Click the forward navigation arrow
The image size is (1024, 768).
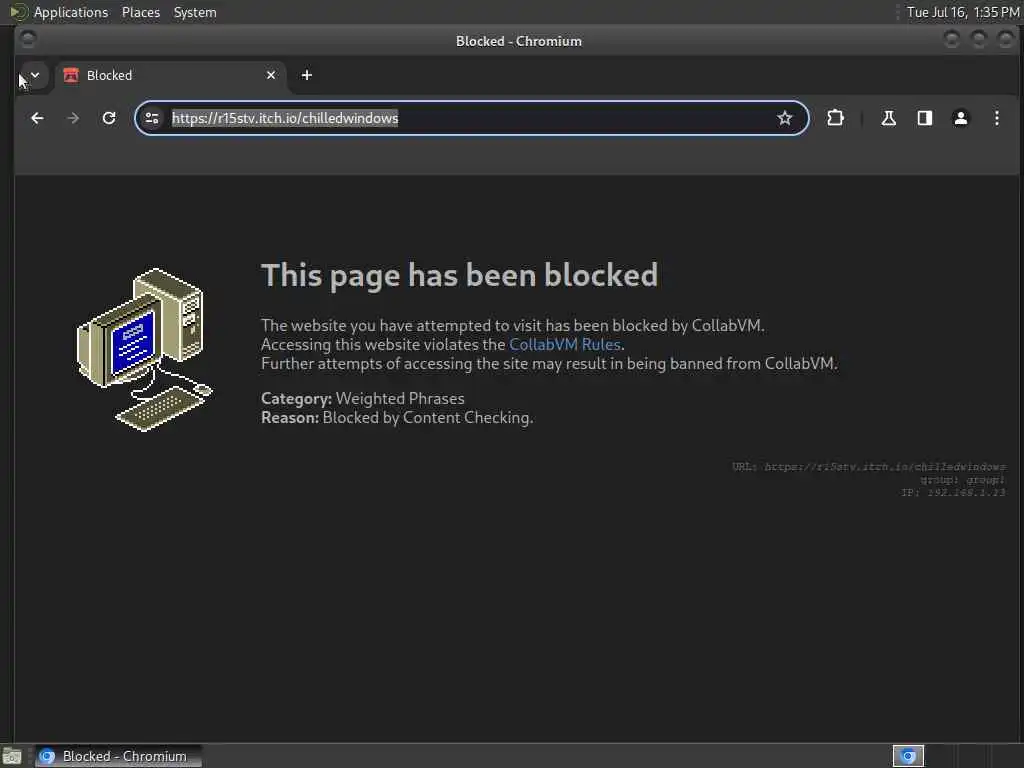click(x=73, y=118)
